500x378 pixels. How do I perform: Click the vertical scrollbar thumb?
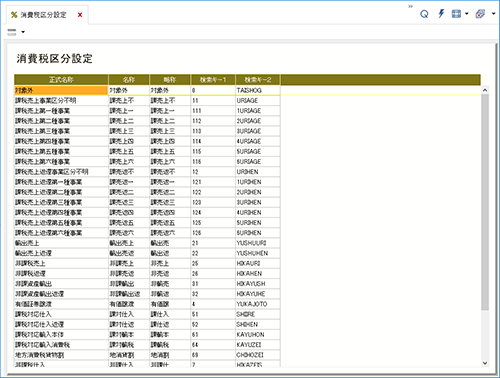(x=485, y=202)
